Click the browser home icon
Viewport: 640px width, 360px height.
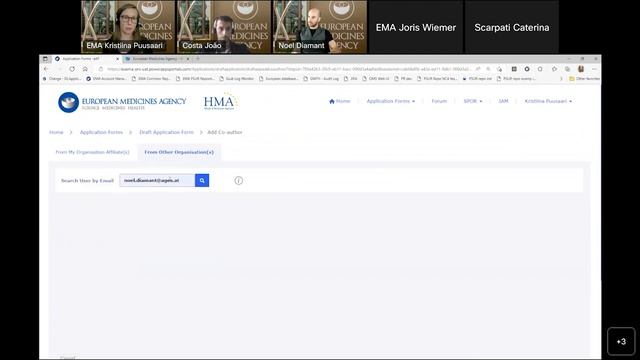click(x=85, y=69)
